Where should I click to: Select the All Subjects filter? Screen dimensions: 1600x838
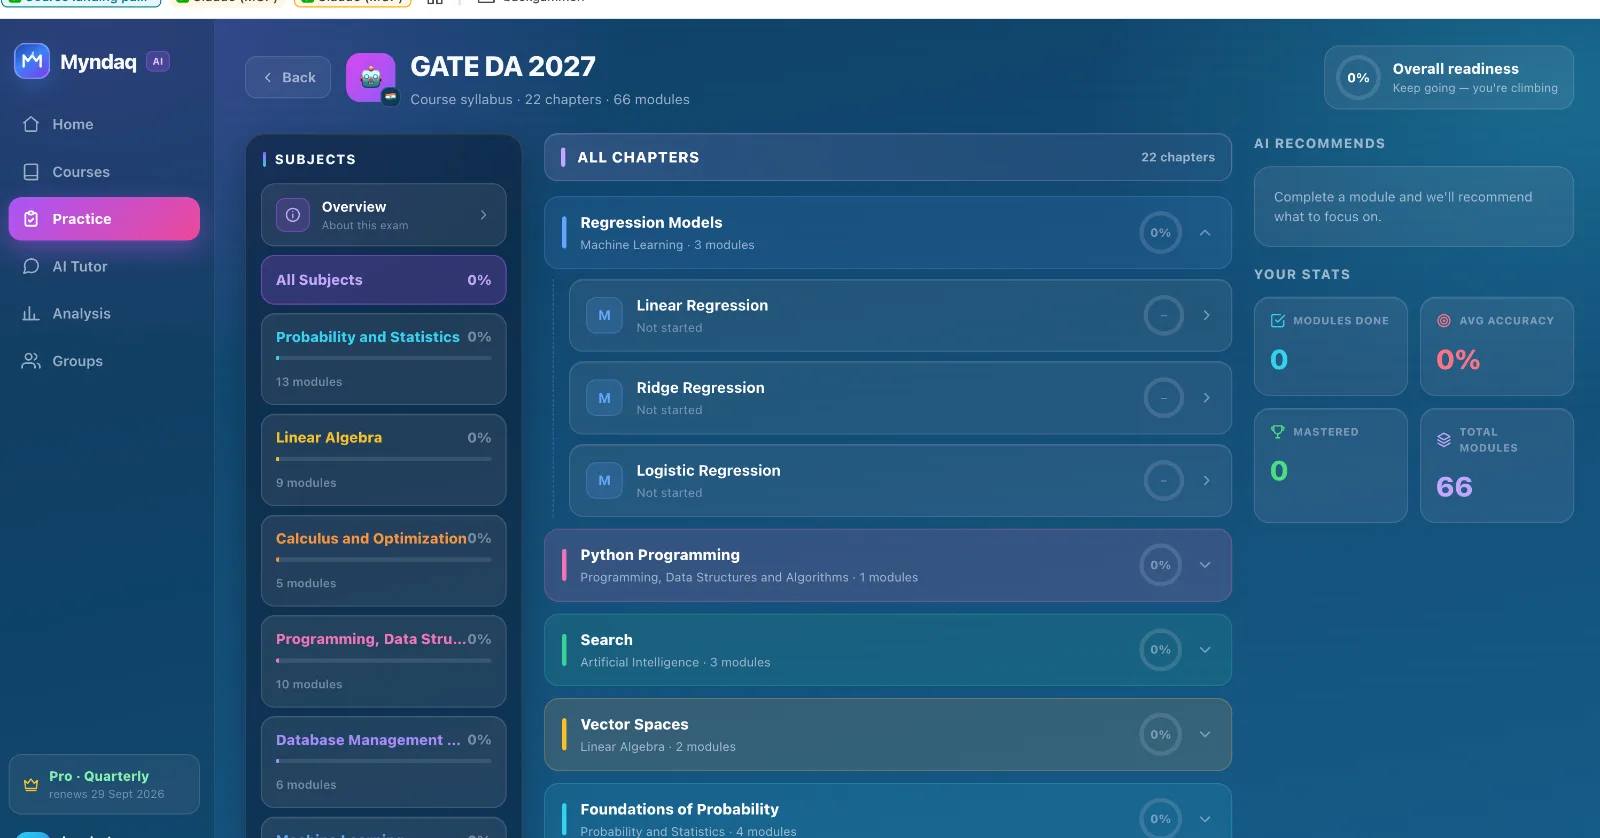point(384,280)
